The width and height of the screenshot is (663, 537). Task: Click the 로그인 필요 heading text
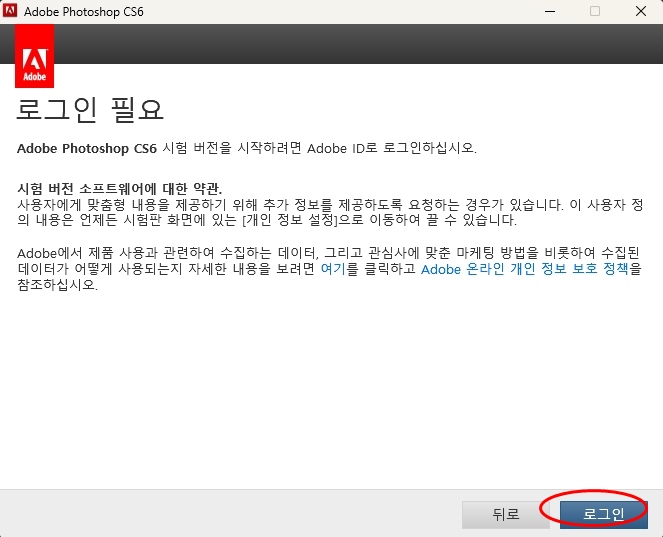90,110
